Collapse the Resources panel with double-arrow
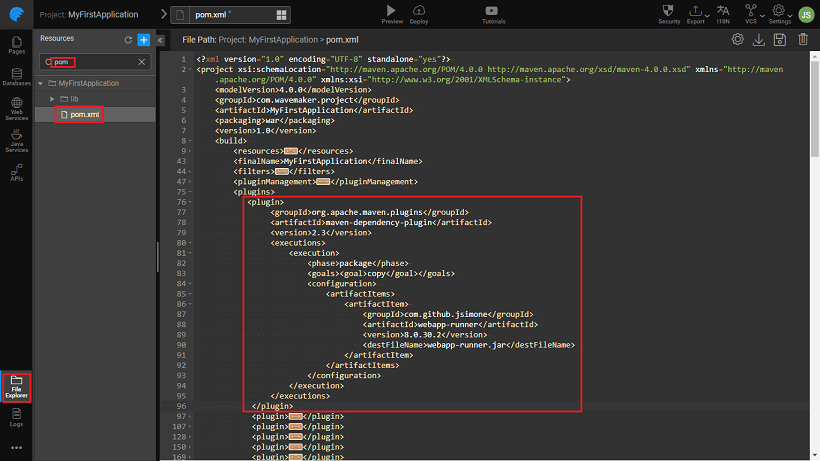 161,40
